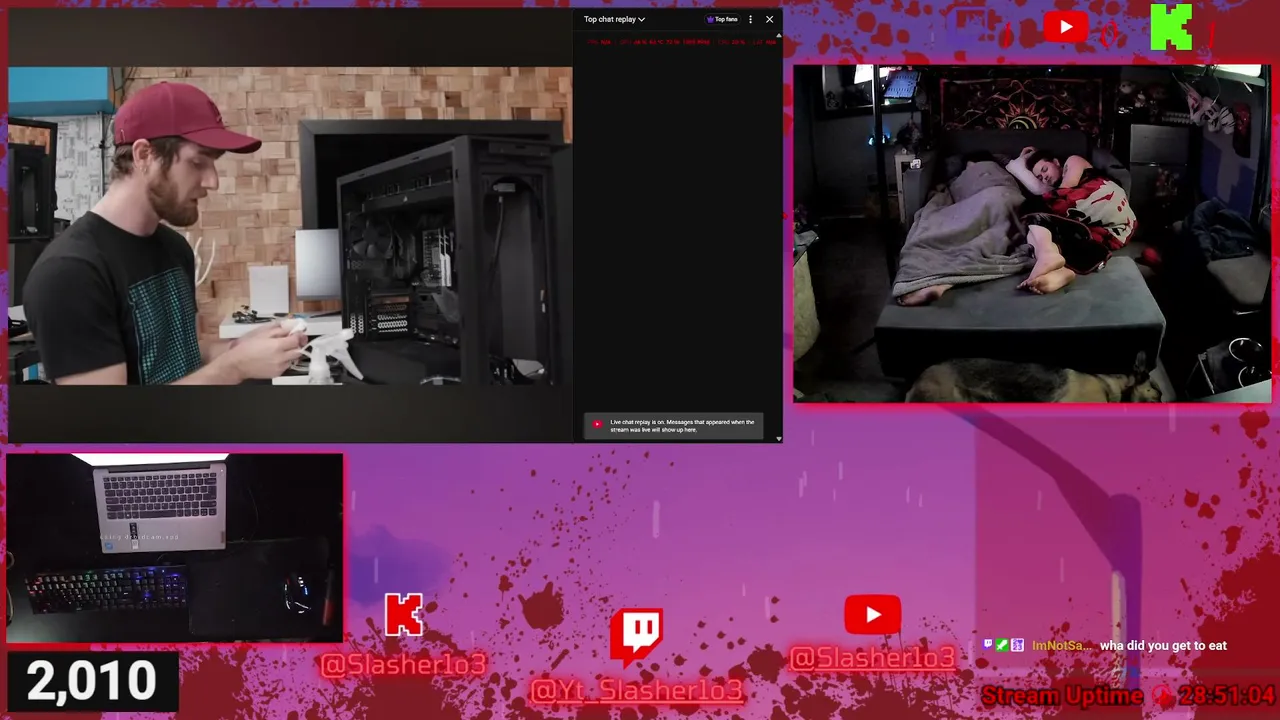Click the purple badge beside ImNotSa...
The image size is (1280, 720).
pyautogui.click(x=1017, y=646)
